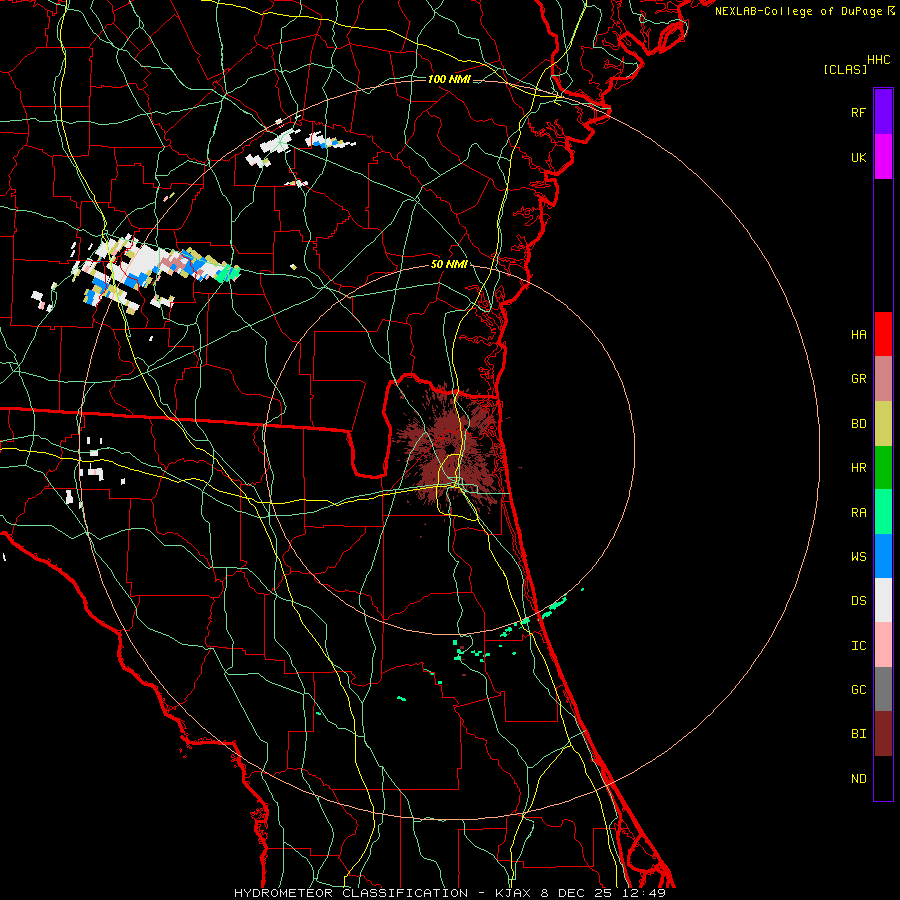The height and width of the screenshot is (900, 900).
Task: Click the DS legend label
Action: click(x=858, y=601)
